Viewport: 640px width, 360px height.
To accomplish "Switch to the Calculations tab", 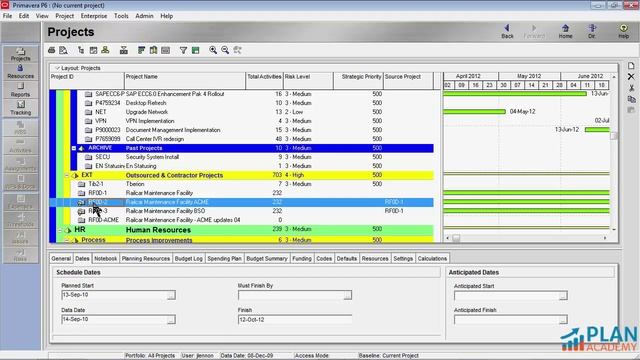I will click(x=432, y=258).
